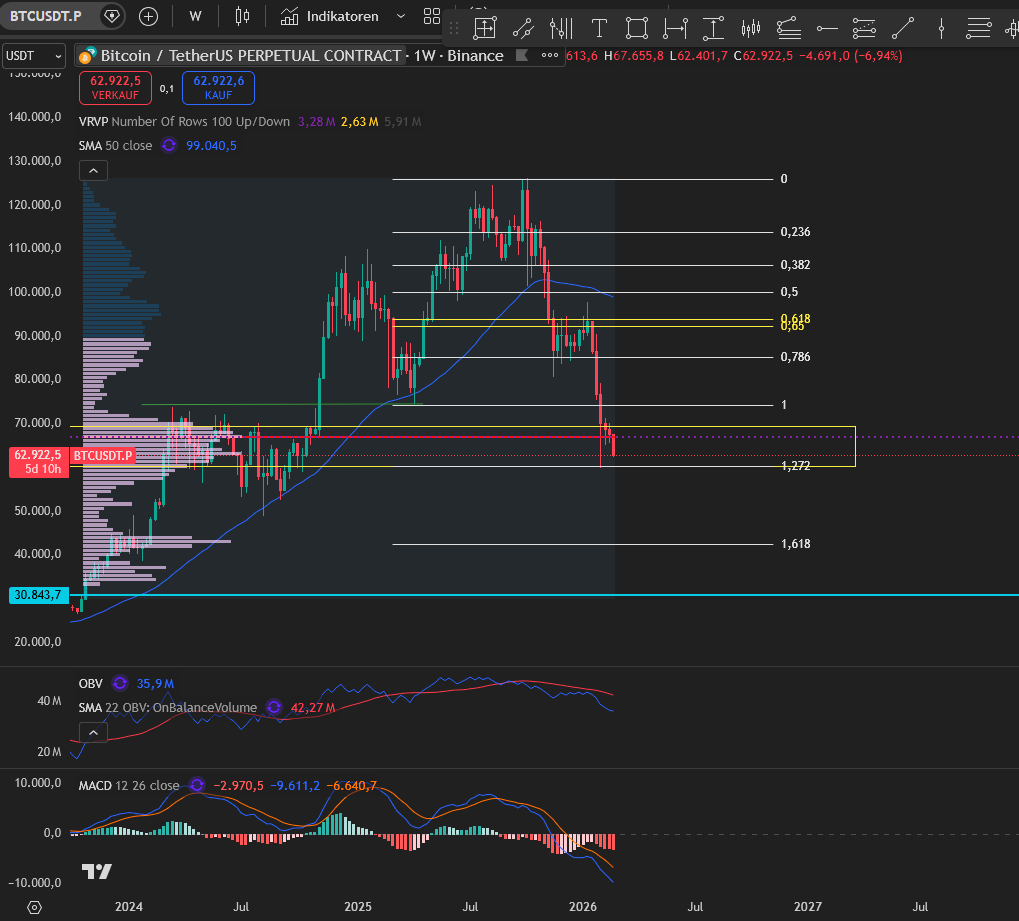Open the candlestick chart type selector
This screenshot has width=1019, height=921.
[x=241, y=16]
